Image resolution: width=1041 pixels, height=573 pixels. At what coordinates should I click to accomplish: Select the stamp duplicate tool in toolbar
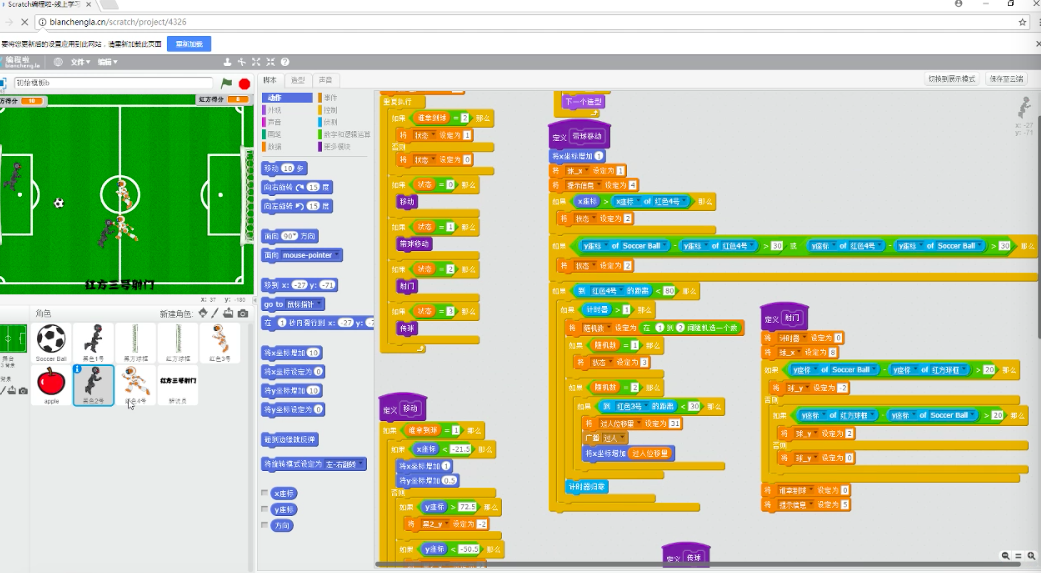[228, 62]
